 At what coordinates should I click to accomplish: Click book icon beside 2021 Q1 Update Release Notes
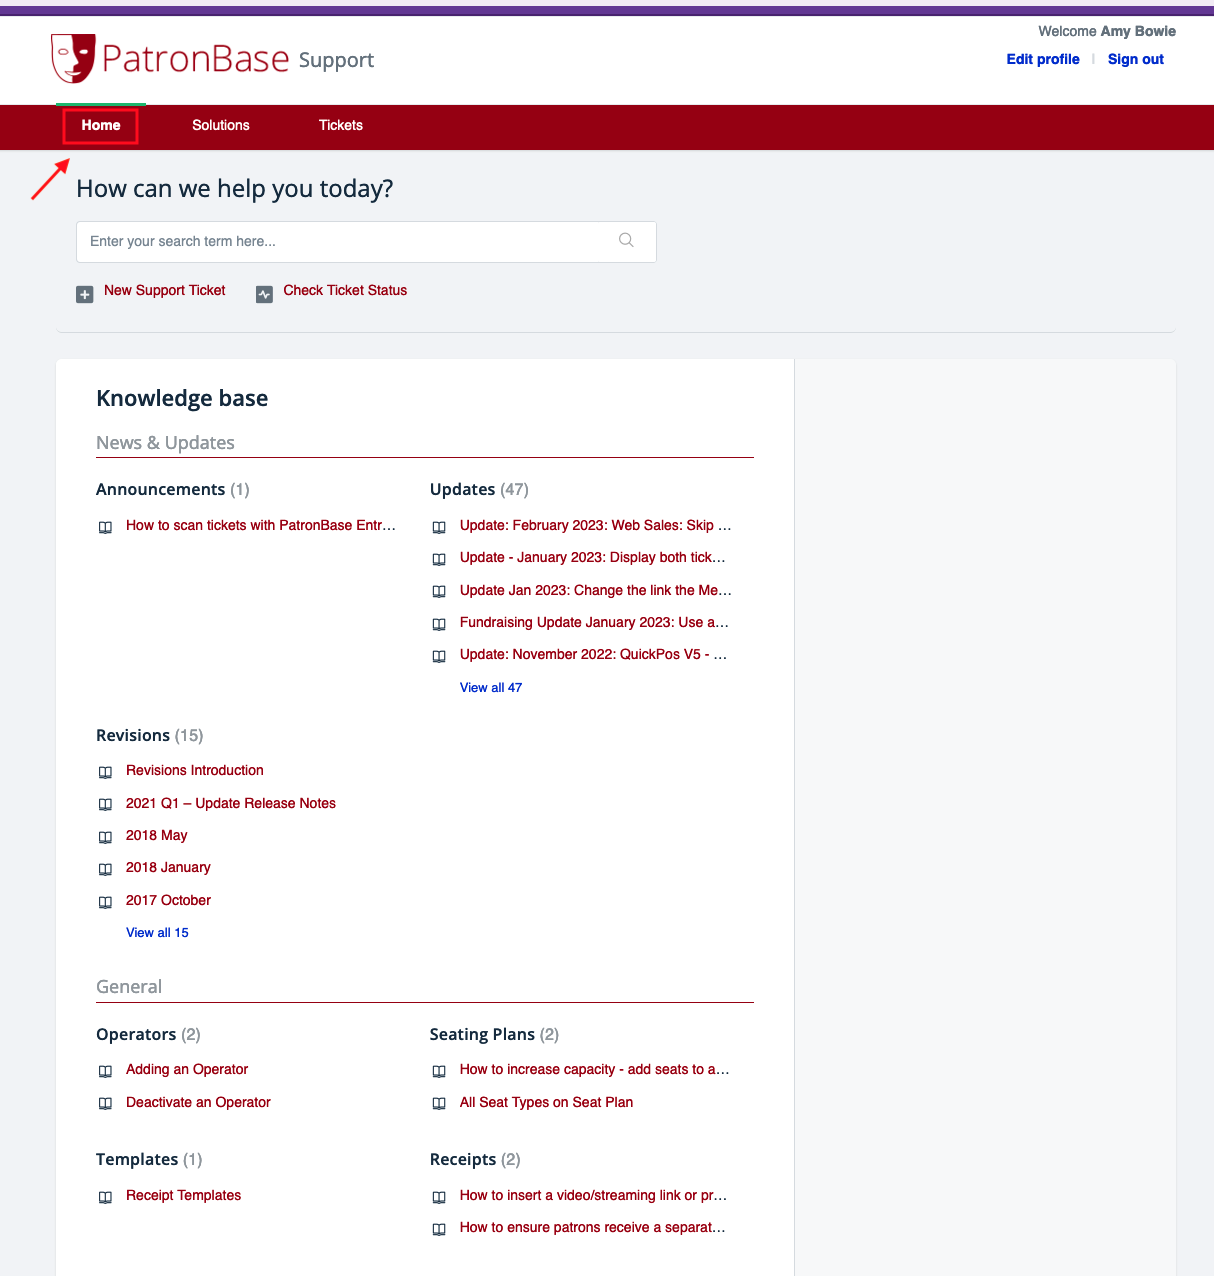click(105, 805)
